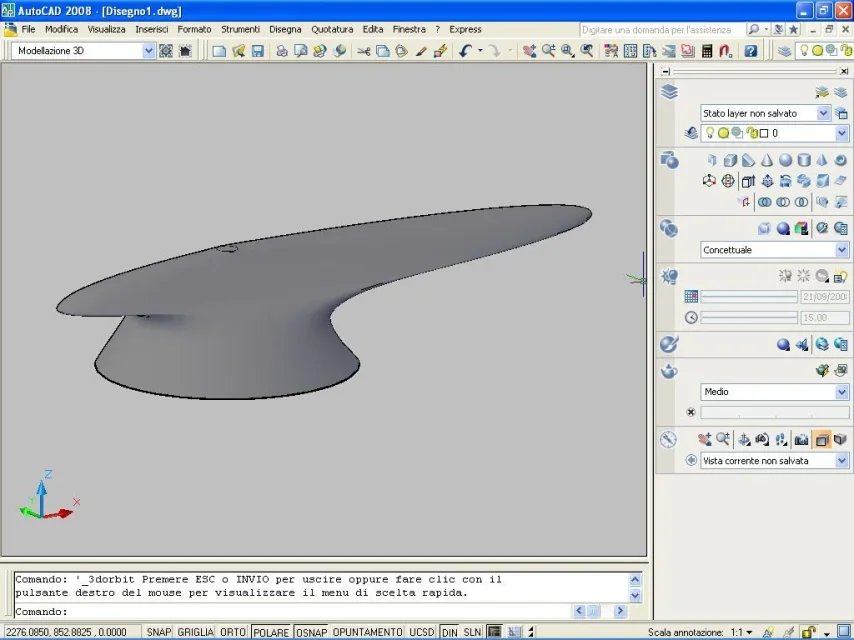Image resolution: width=854 pixels, height=640 pixels.
Task: Click the Finestra menu label
Action: click(x=409, y=29)
